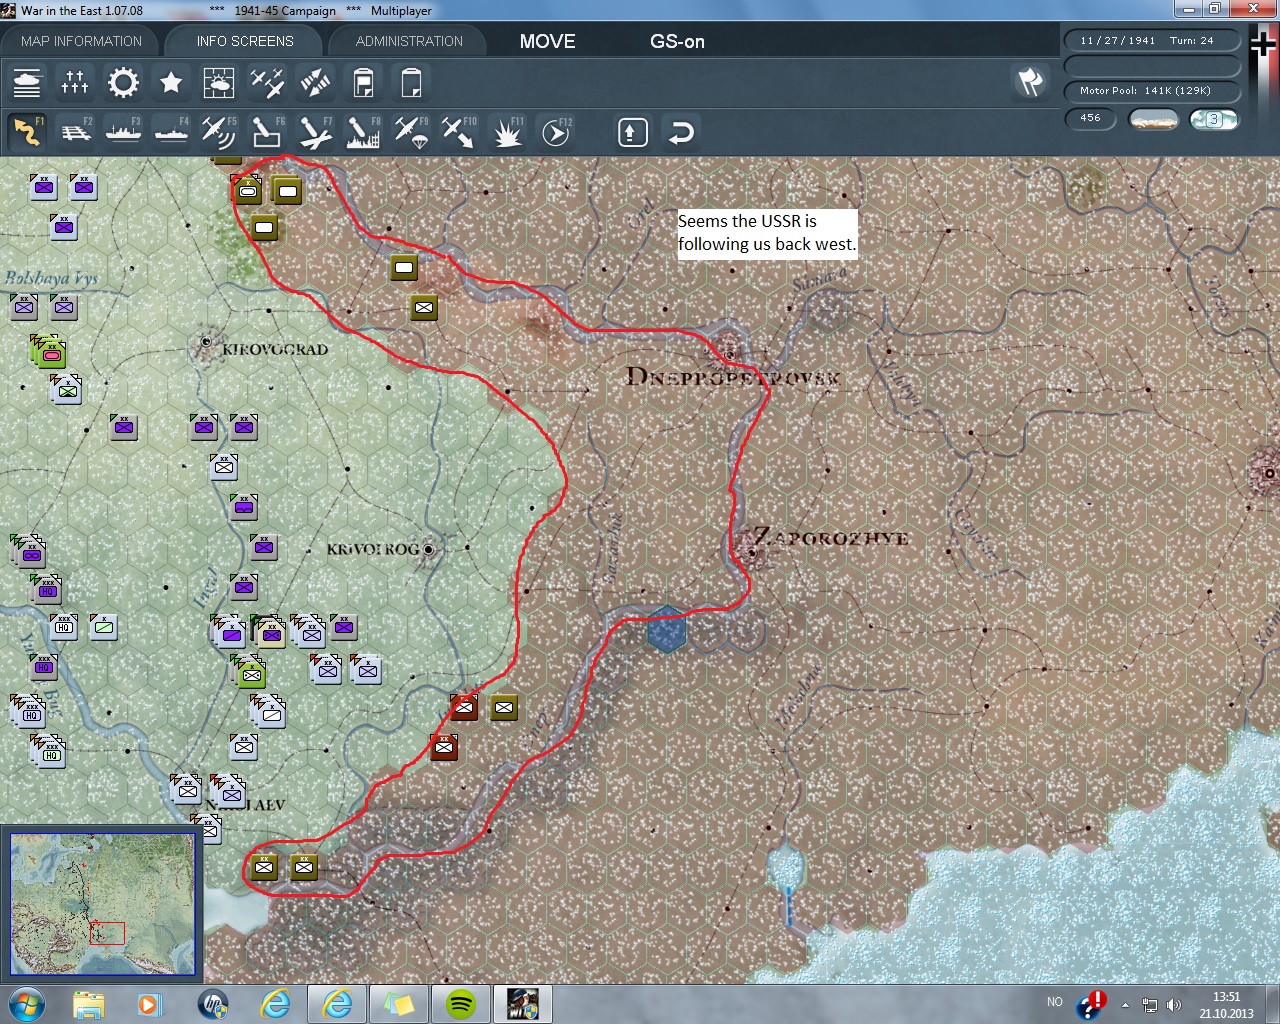Open the air doctrine planes icon

[267, 82]
